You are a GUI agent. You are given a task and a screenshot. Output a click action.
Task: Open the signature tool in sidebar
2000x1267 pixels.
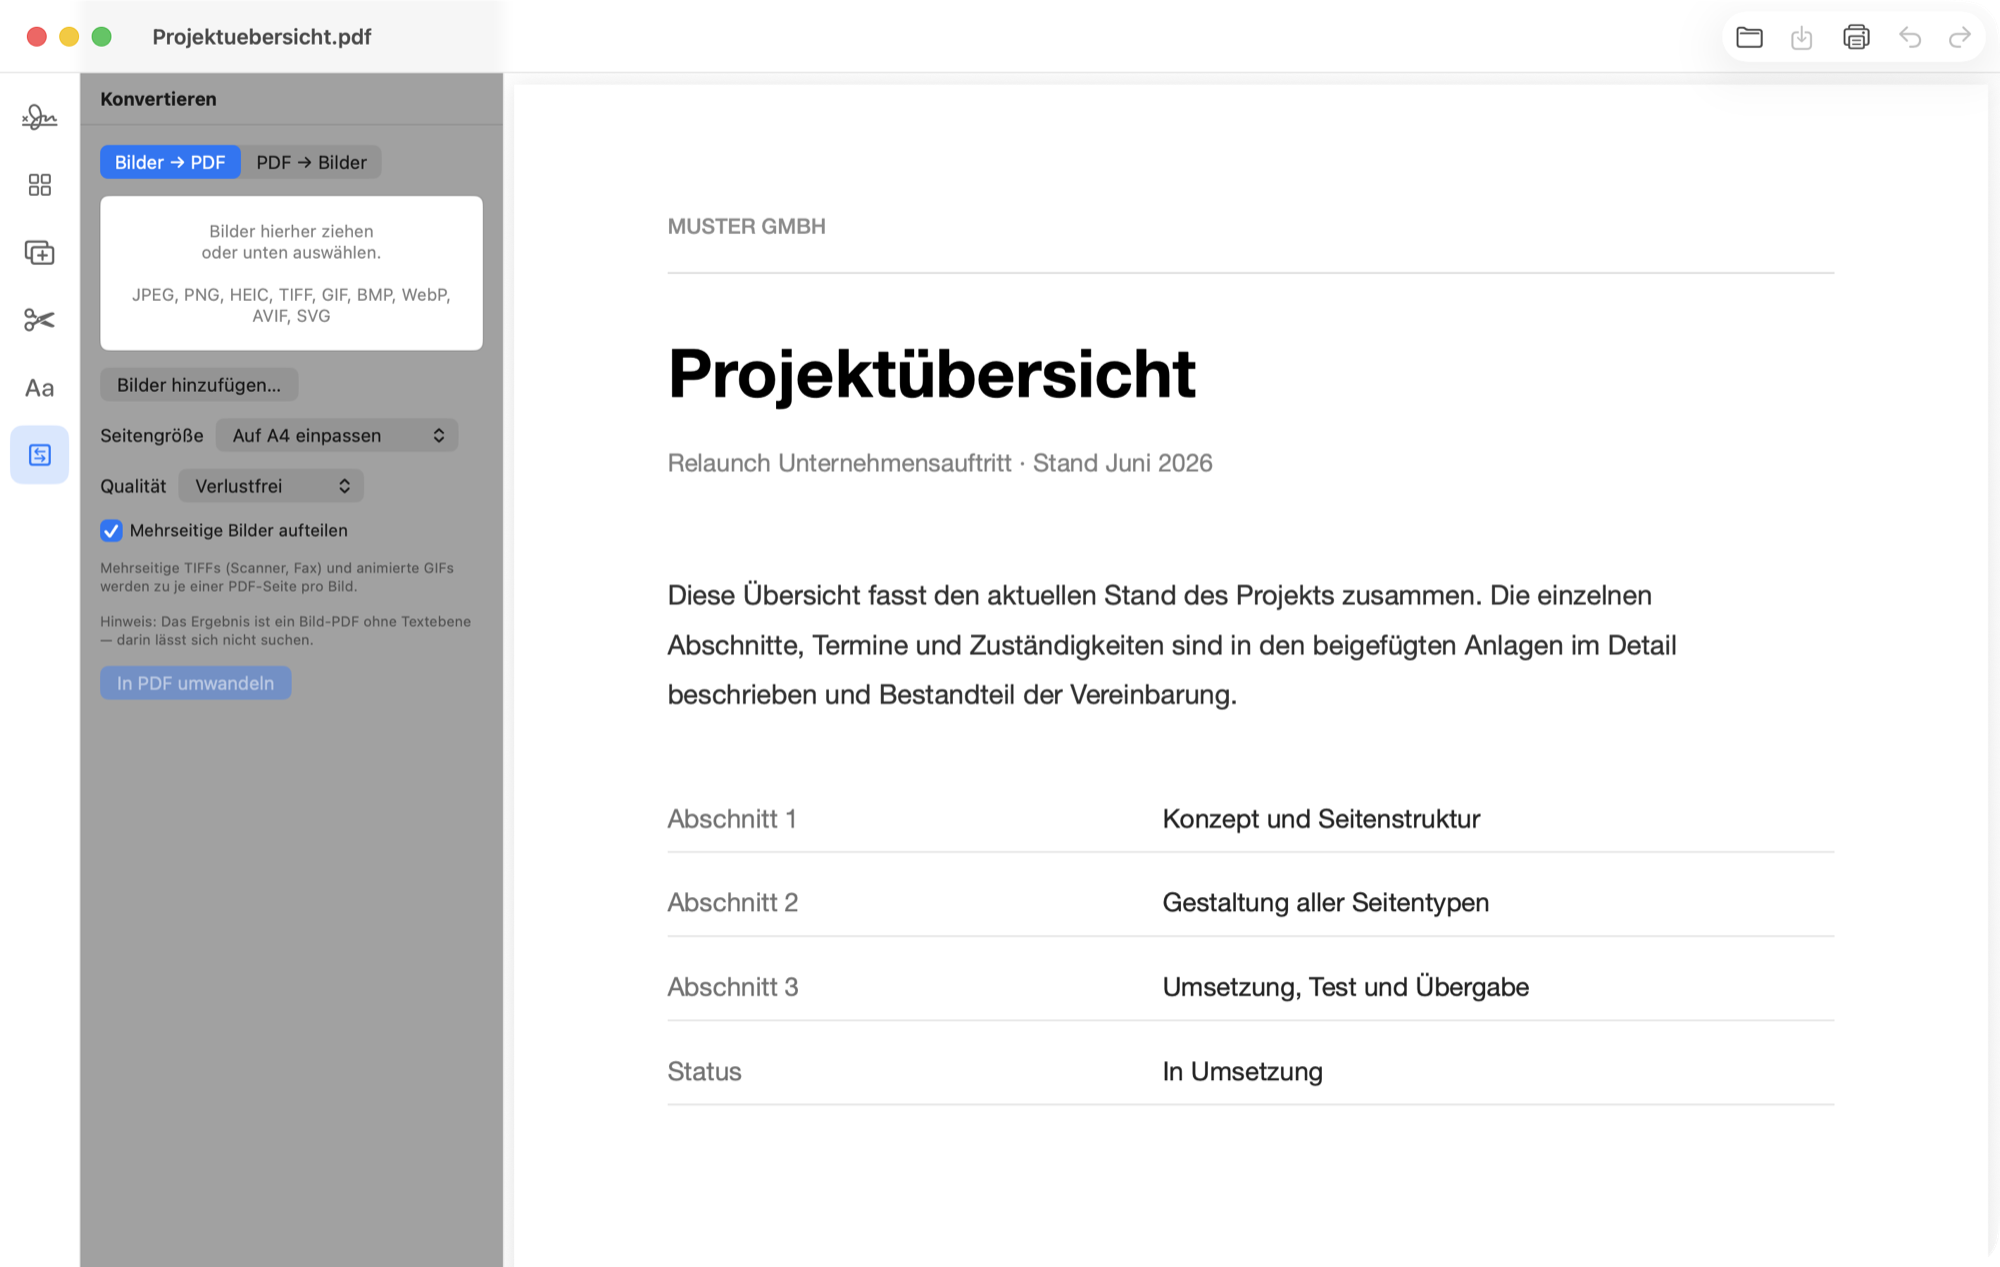(x=39, y=118)
